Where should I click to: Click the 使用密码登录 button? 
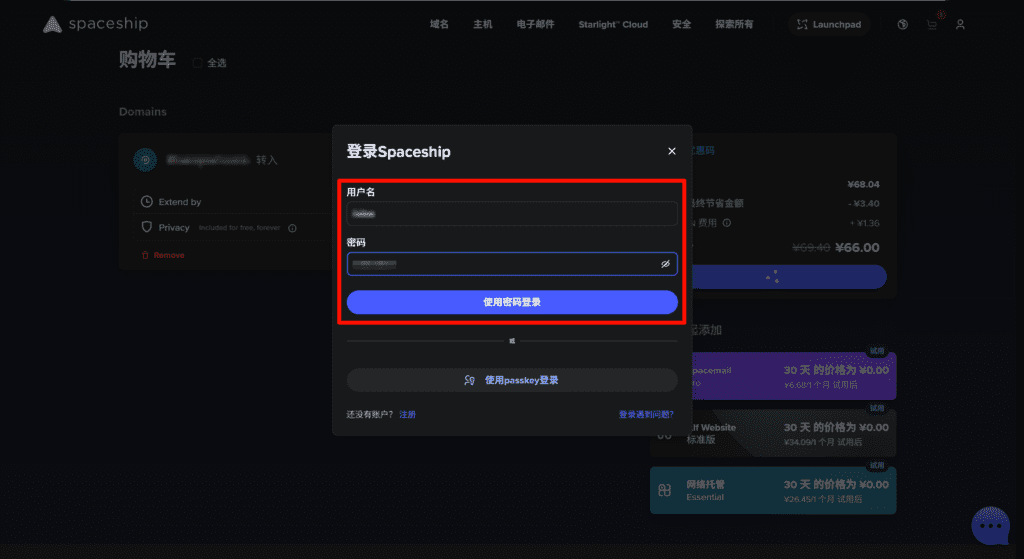tap(512, 302)
